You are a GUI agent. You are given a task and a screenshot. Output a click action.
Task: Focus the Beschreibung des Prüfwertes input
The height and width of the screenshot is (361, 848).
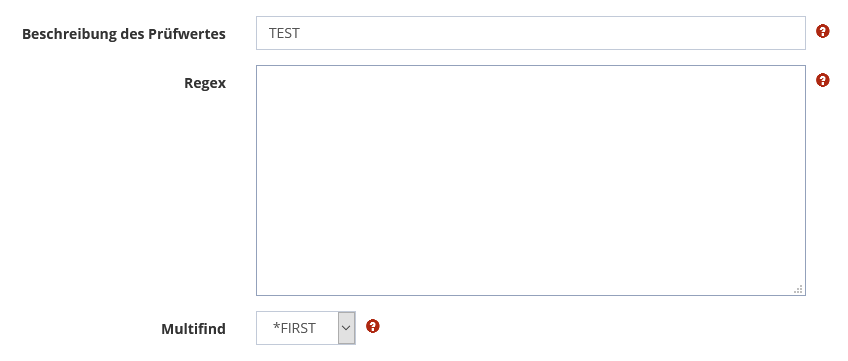531,33
